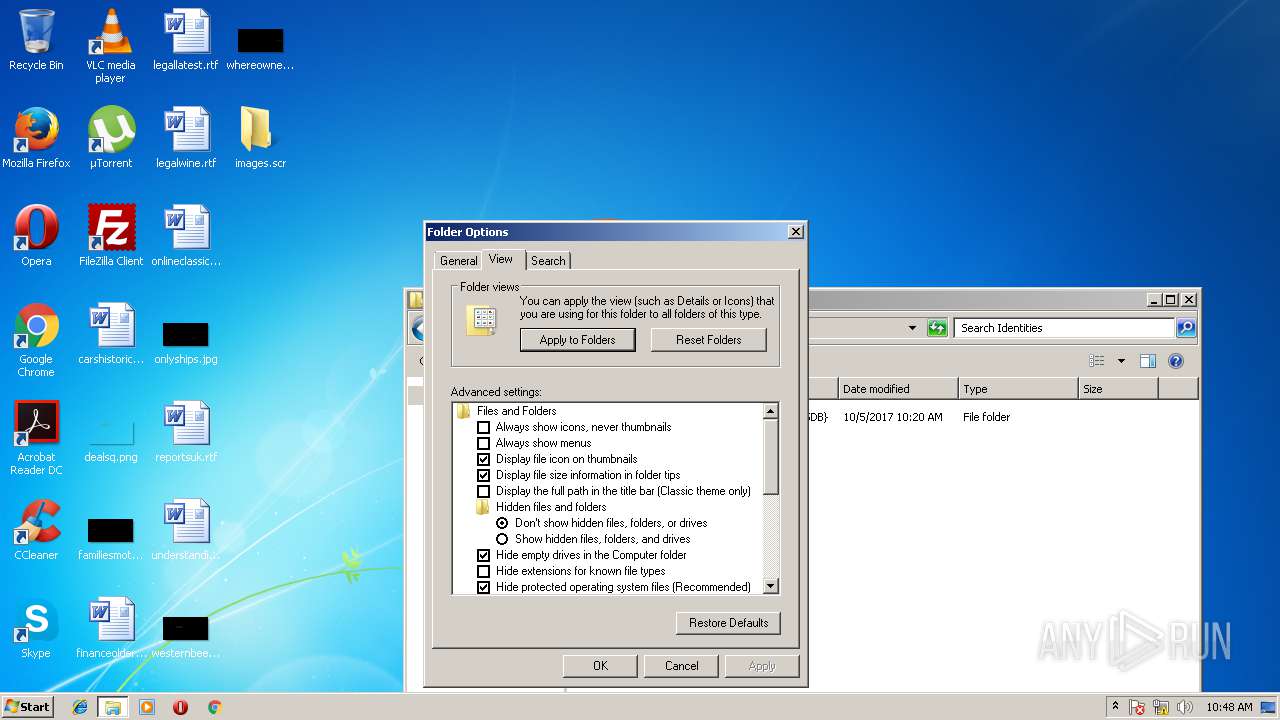Select the View tab
The image size is (1280, 720).
(x=501, y=259)
